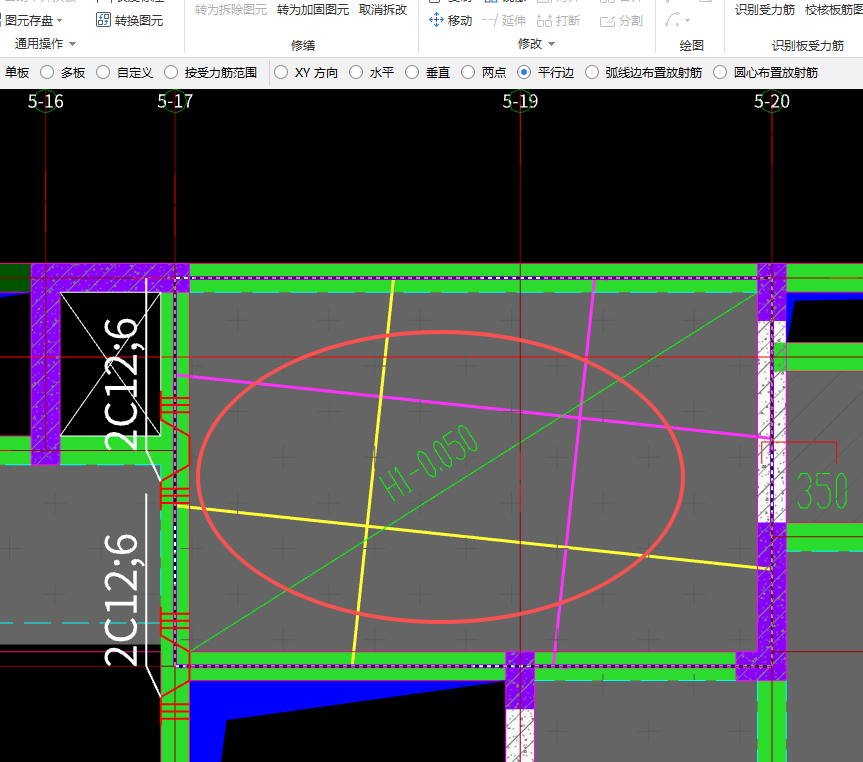The image size is (863, 762).
Task: Click the upper 2C12;6 rebar label
Action: [x=122, y=384]
